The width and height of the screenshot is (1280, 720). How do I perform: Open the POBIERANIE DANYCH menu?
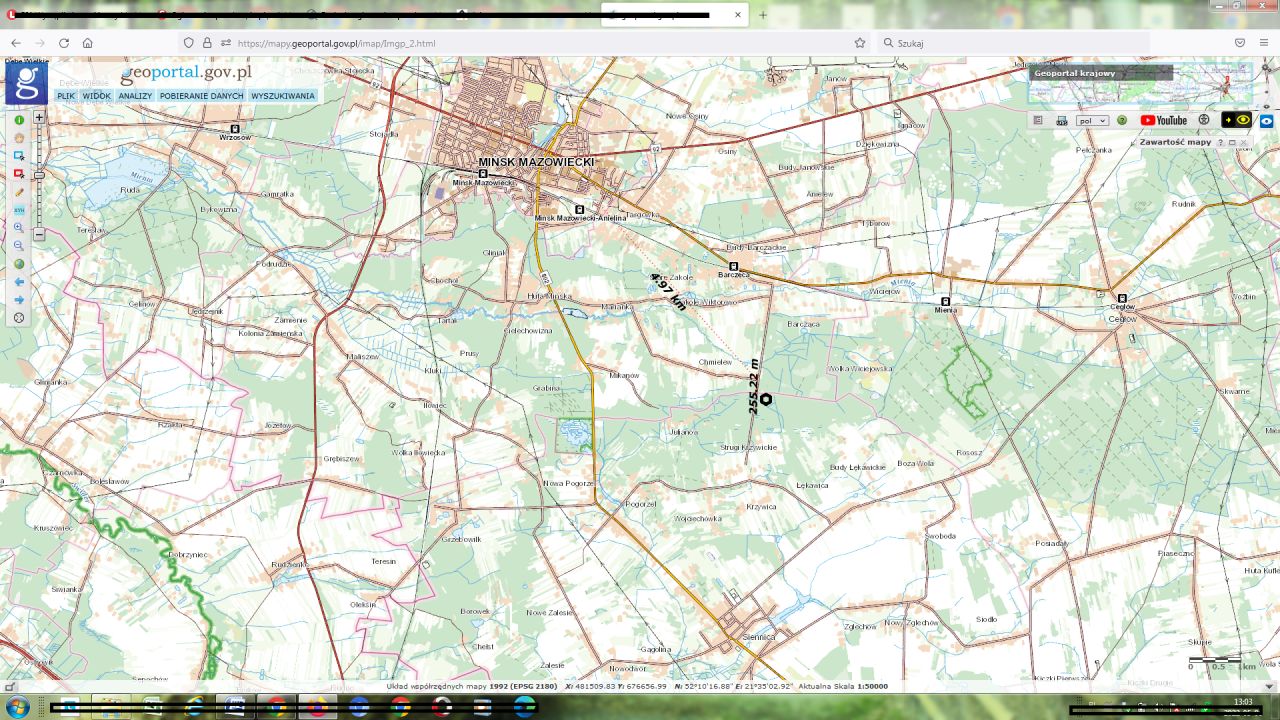tap(201, 96)
